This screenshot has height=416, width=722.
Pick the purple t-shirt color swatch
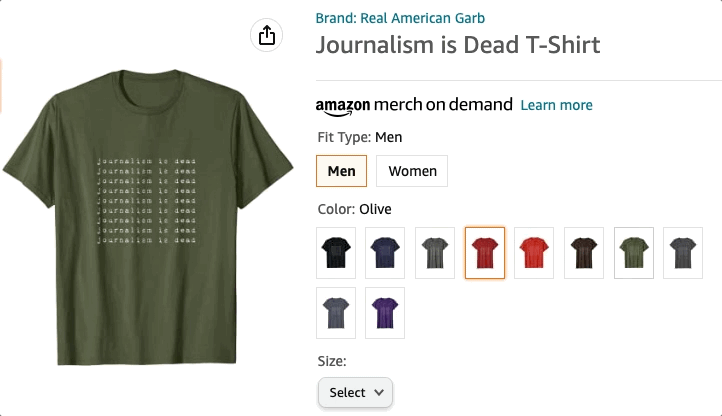pos(385,313)
